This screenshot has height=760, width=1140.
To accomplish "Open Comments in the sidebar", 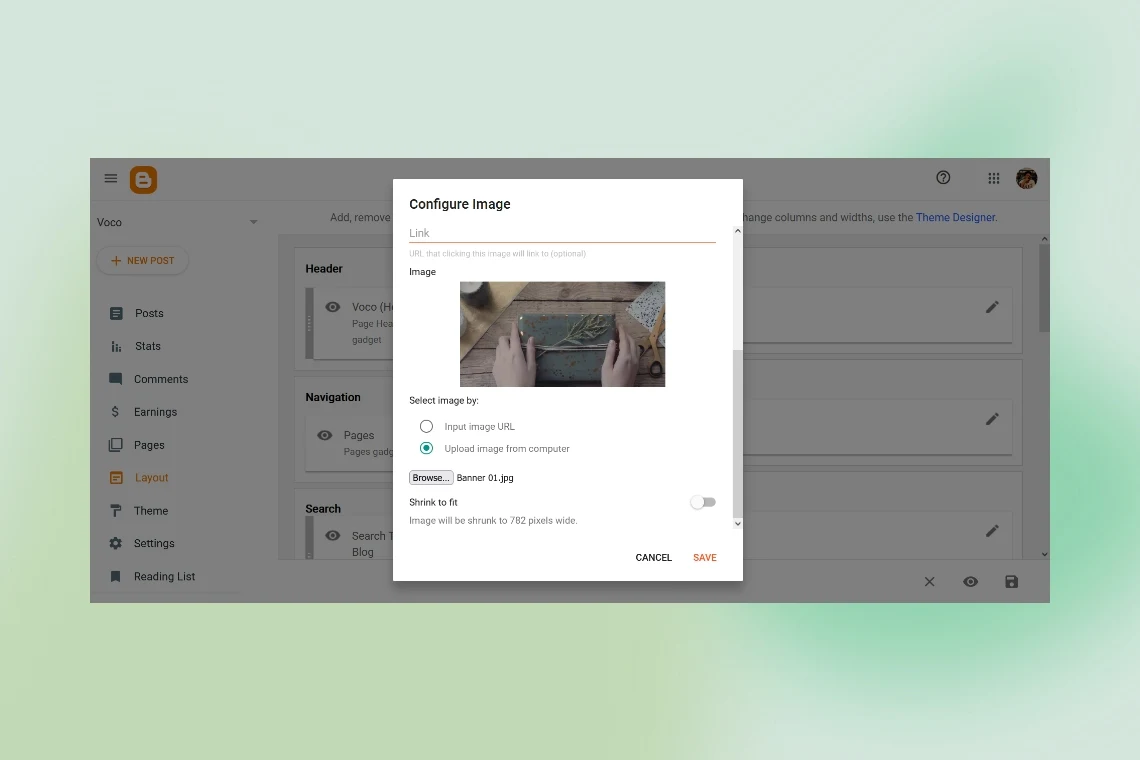I will 161,379.
